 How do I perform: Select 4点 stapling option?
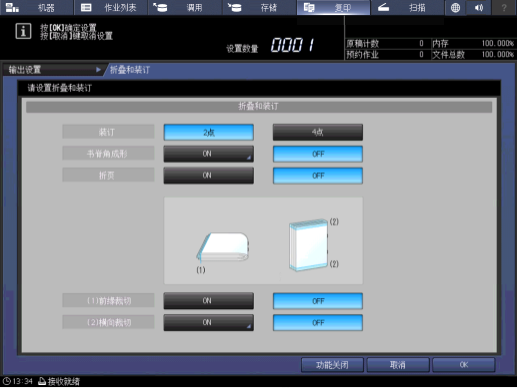coord(318,132)
